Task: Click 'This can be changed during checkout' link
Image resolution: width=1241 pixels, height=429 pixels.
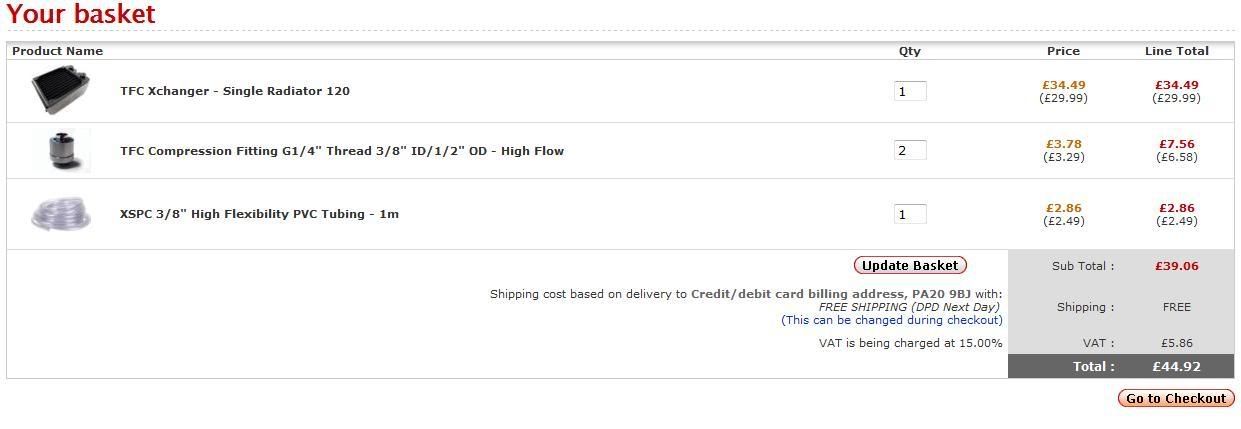Action: click(892, 320)
